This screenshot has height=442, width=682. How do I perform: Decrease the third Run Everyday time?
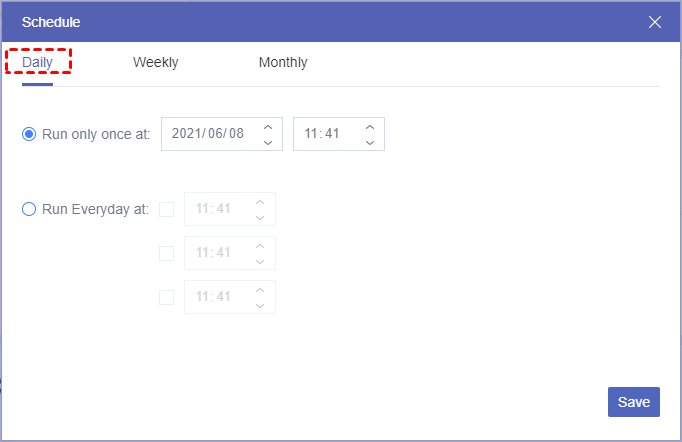pos(260,305)
